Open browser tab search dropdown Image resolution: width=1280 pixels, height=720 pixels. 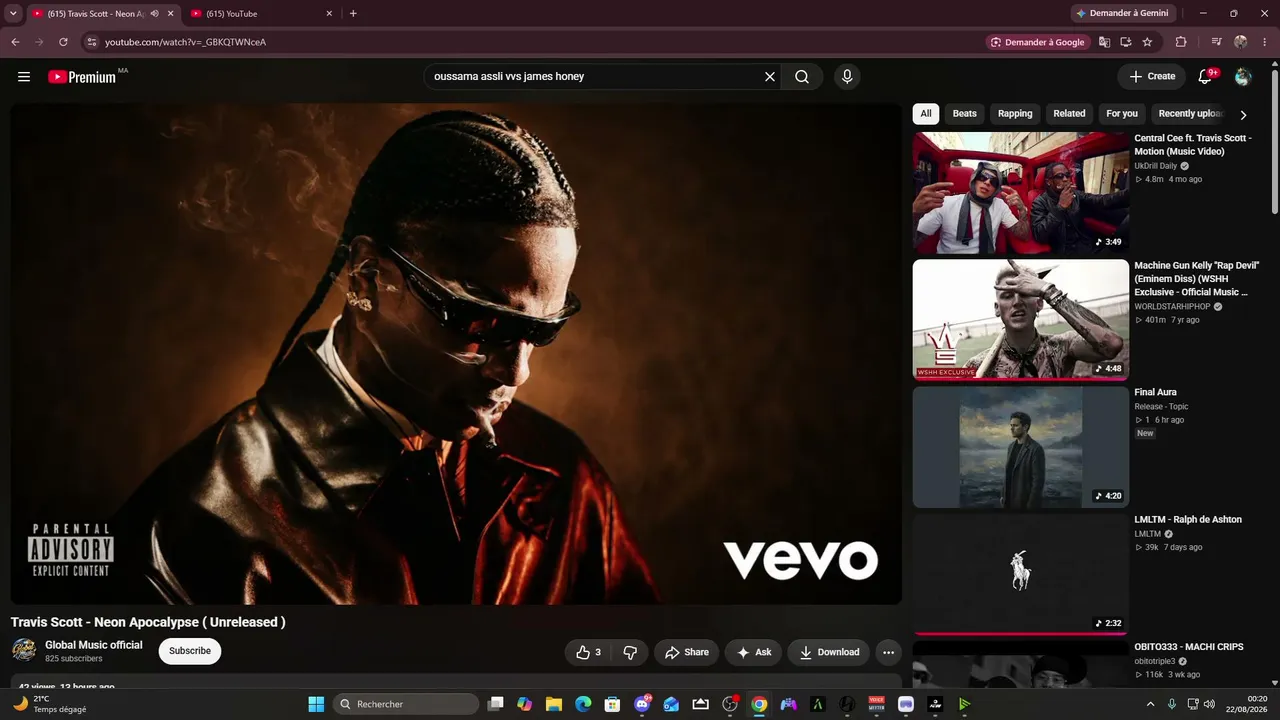(x=13, y=13)
